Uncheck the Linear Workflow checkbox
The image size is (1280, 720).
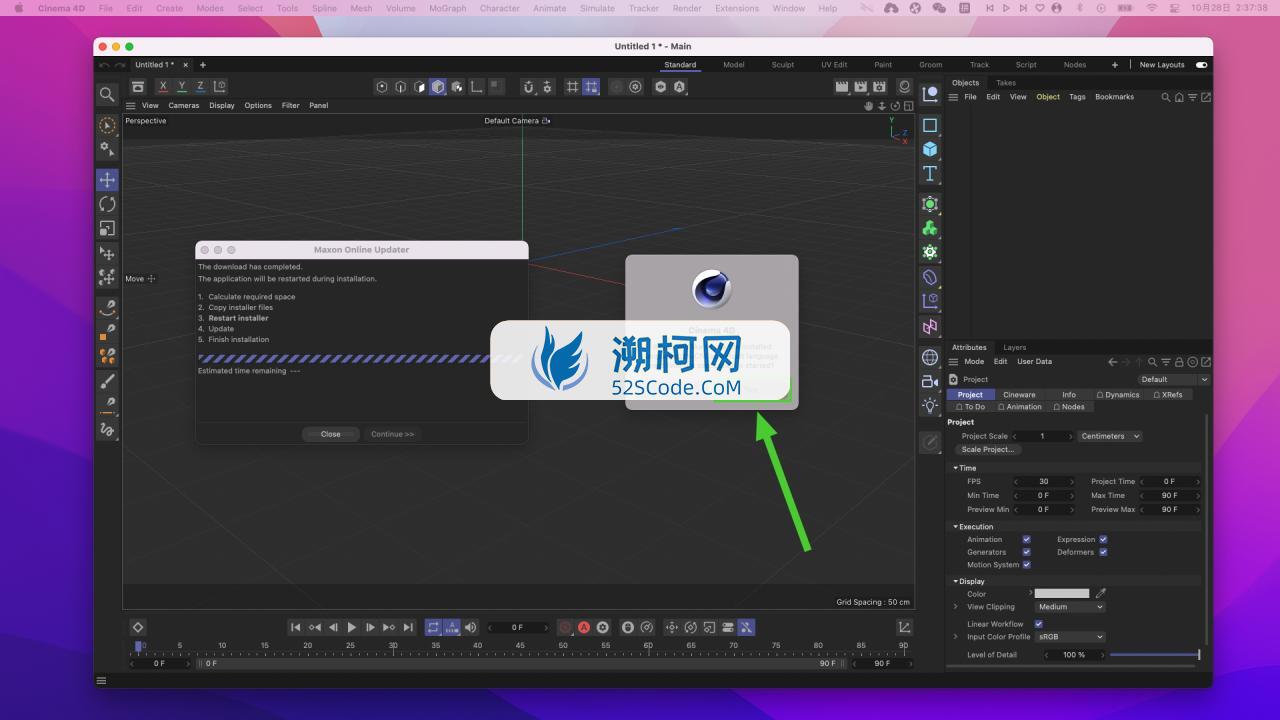(1038, 624)
